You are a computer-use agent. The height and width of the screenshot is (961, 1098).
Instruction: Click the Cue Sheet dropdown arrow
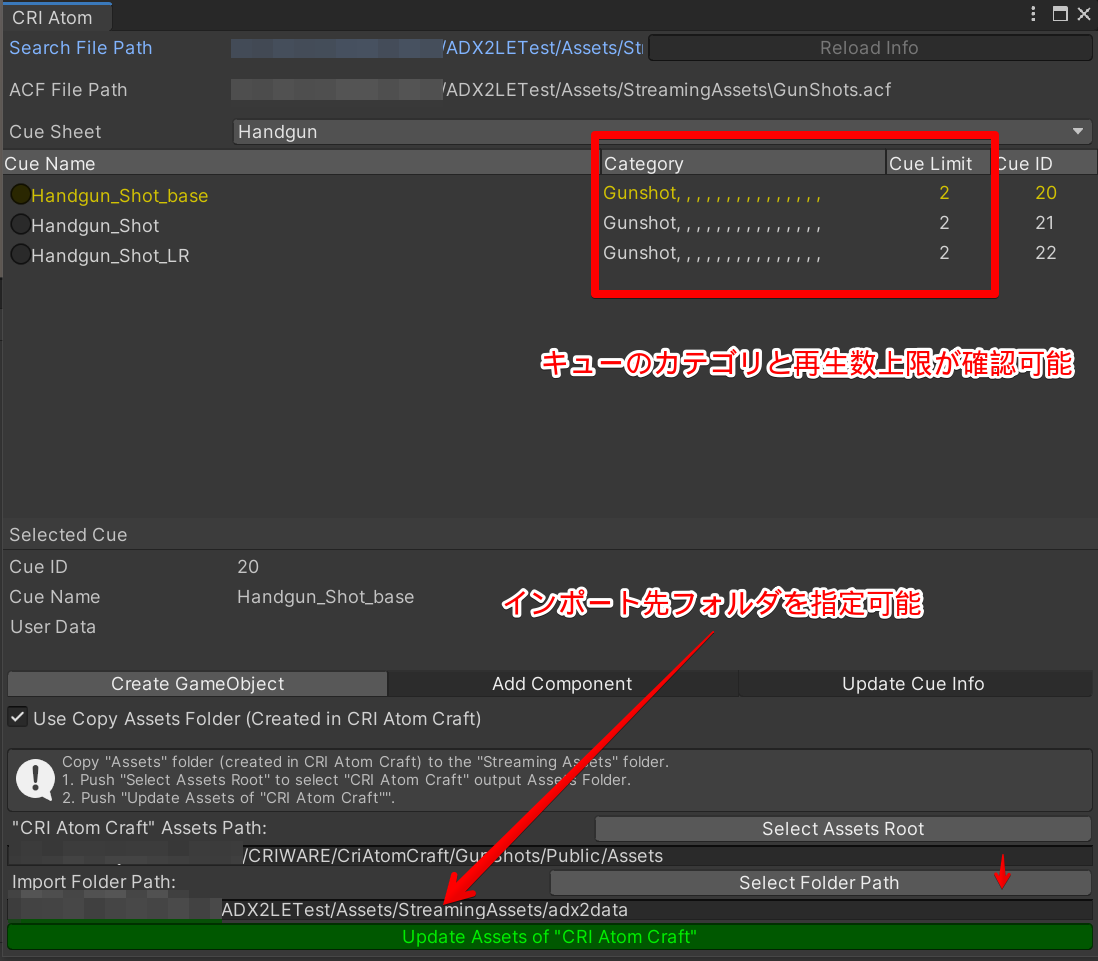tap(1077, 132)
